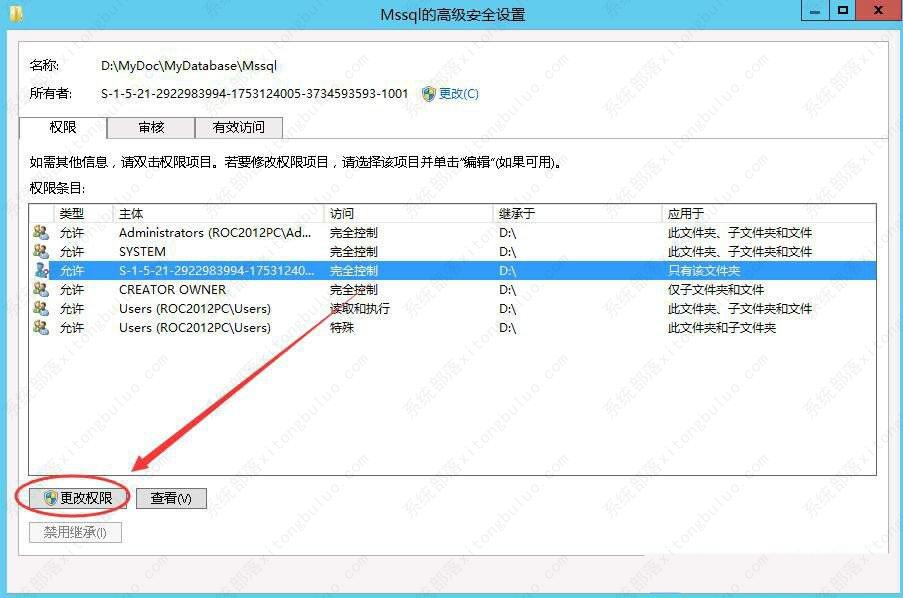The width and height of the screenshot is (903, 598).
Task: Click the 继承于 column header
Action: coord(577,213)
